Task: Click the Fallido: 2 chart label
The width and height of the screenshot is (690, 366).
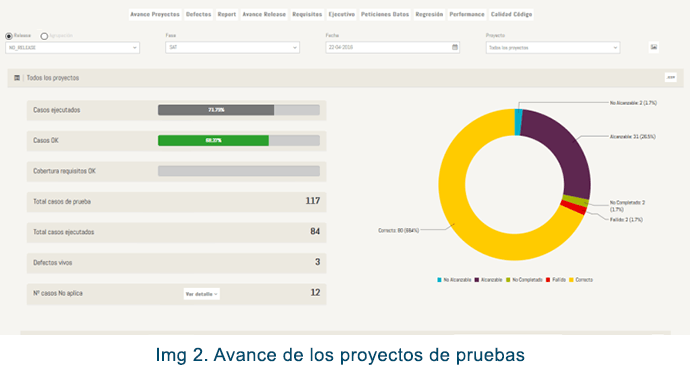Action: tap(626, 220)
